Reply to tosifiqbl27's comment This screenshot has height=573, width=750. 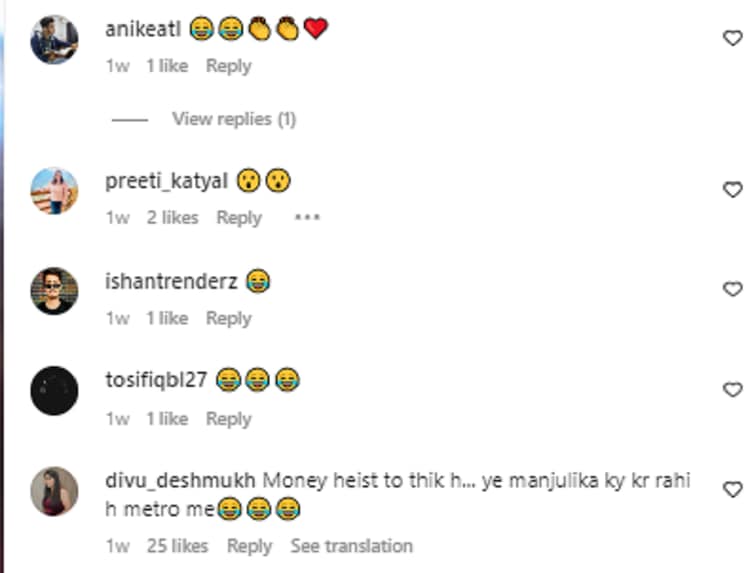coord(229,419)
